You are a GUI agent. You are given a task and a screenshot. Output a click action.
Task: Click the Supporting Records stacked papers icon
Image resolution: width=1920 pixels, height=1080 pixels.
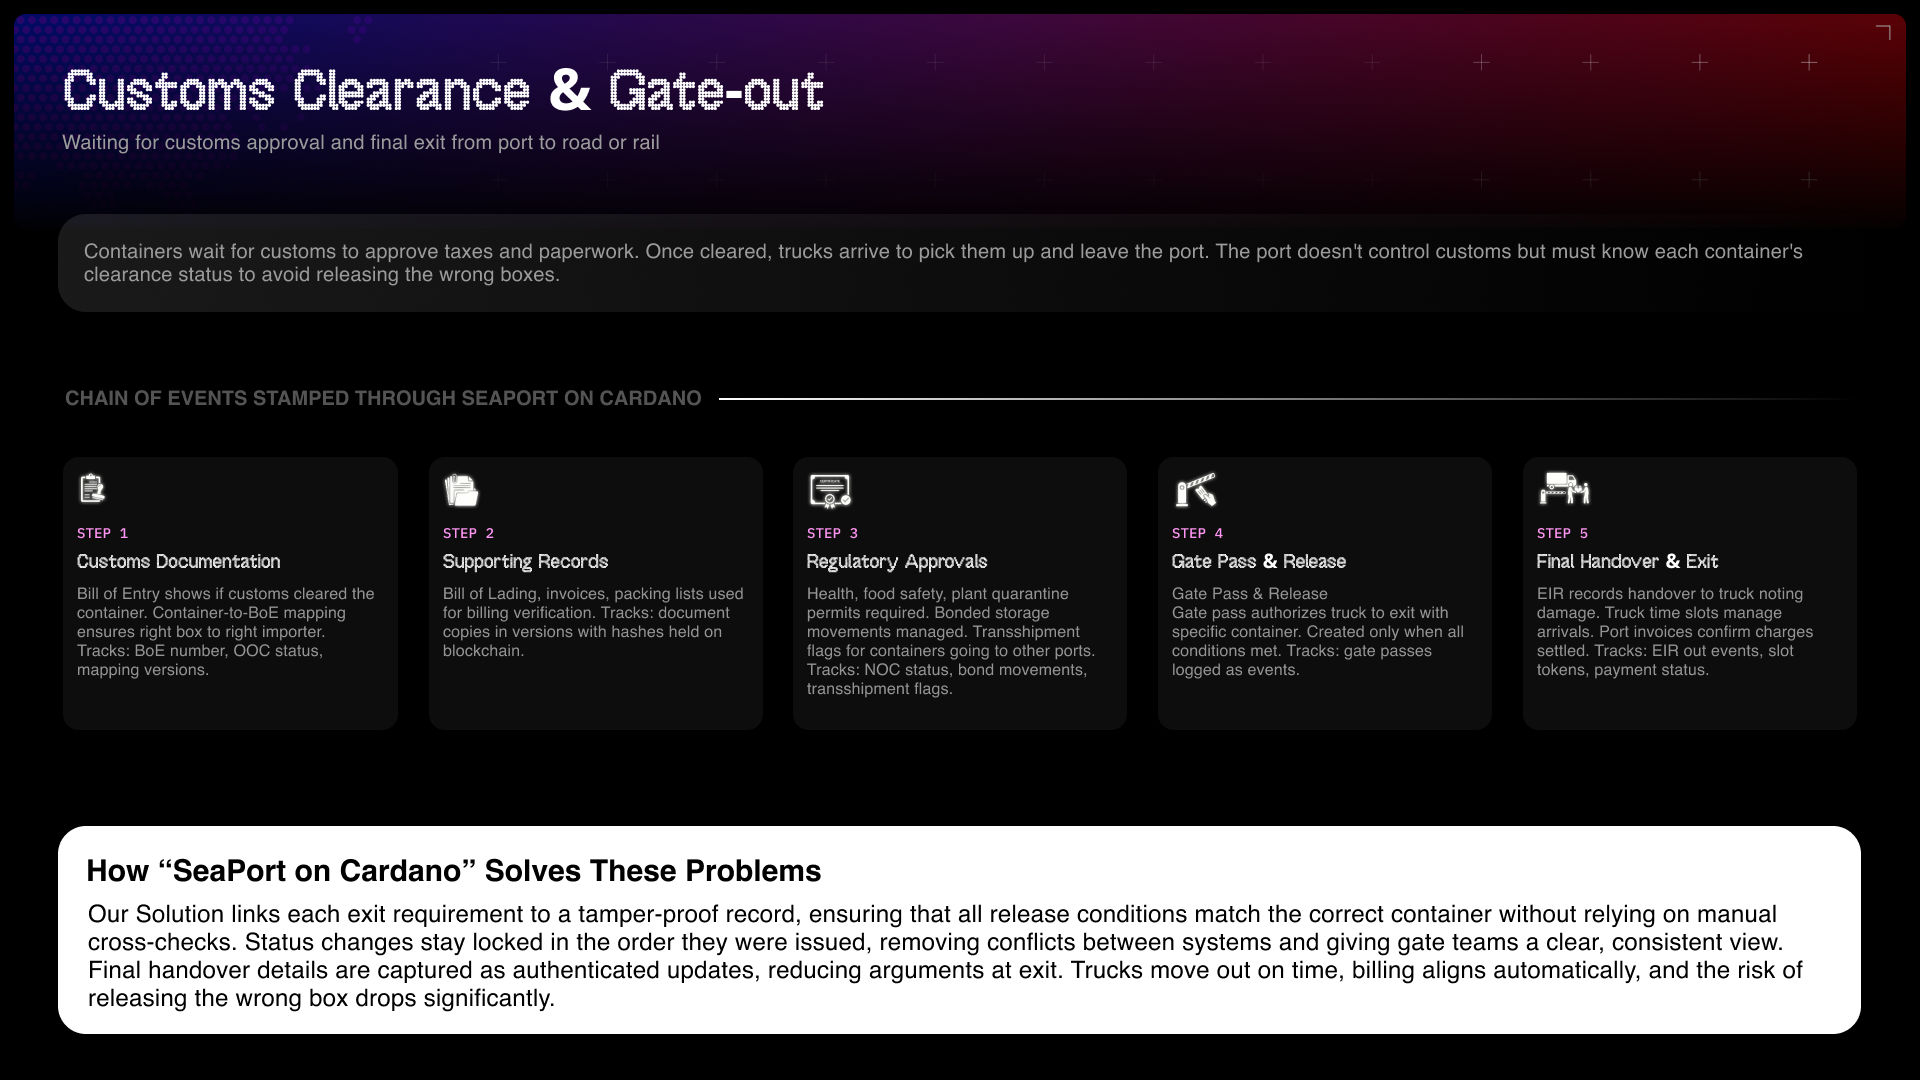pos(461,490)
